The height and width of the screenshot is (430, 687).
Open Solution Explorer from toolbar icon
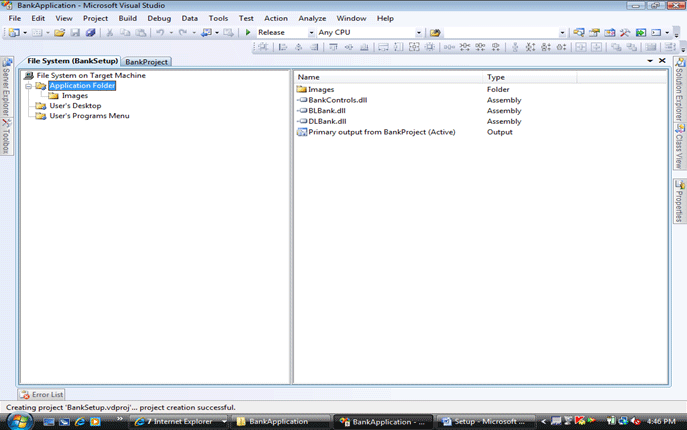coord(579,32)
